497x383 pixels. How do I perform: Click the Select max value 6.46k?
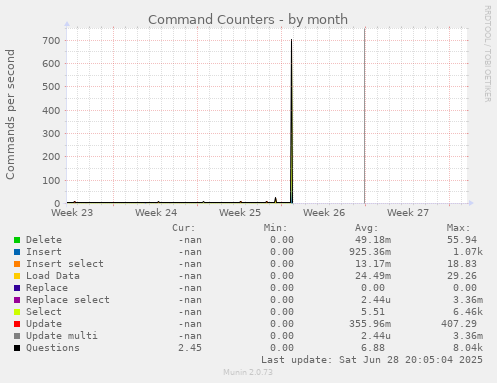coord(468,312)
